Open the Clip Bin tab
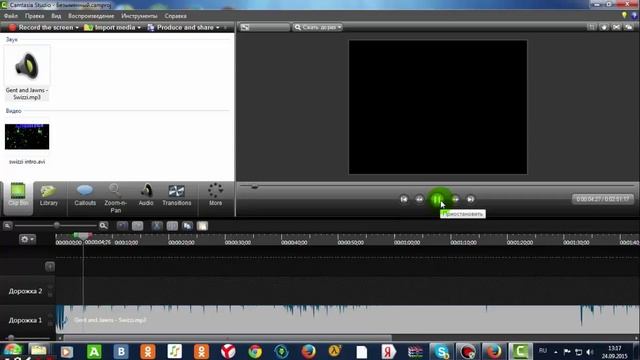This screenshot has height=360, width=640. (18, 198)
